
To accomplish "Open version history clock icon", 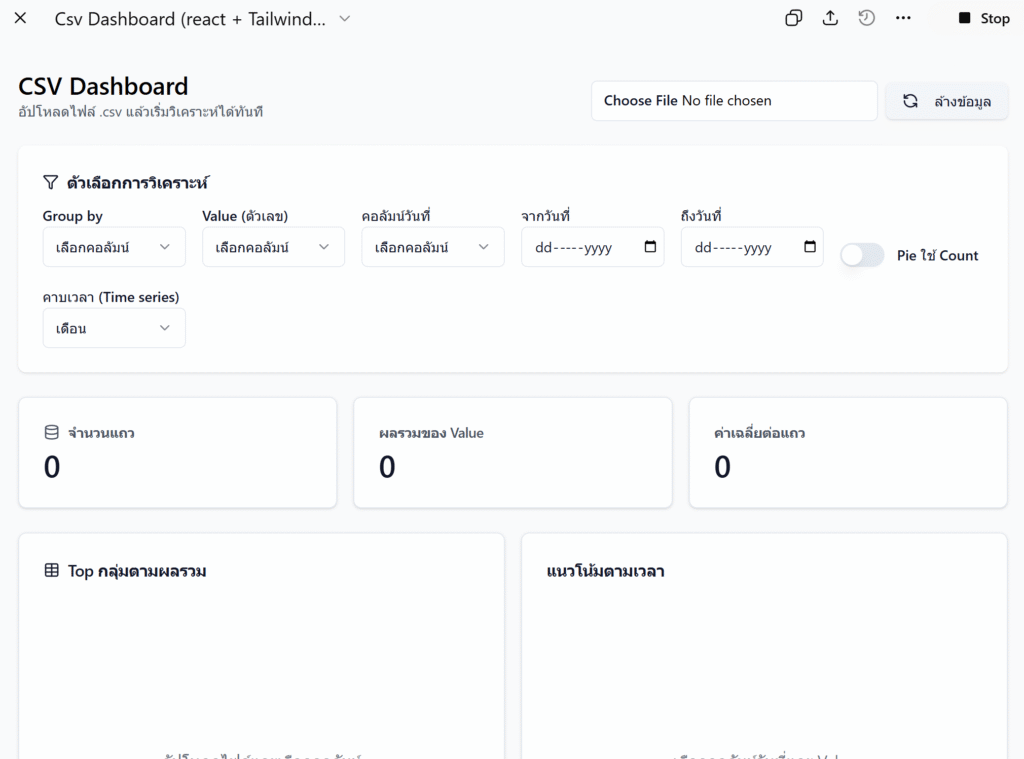I will (867, 18).
